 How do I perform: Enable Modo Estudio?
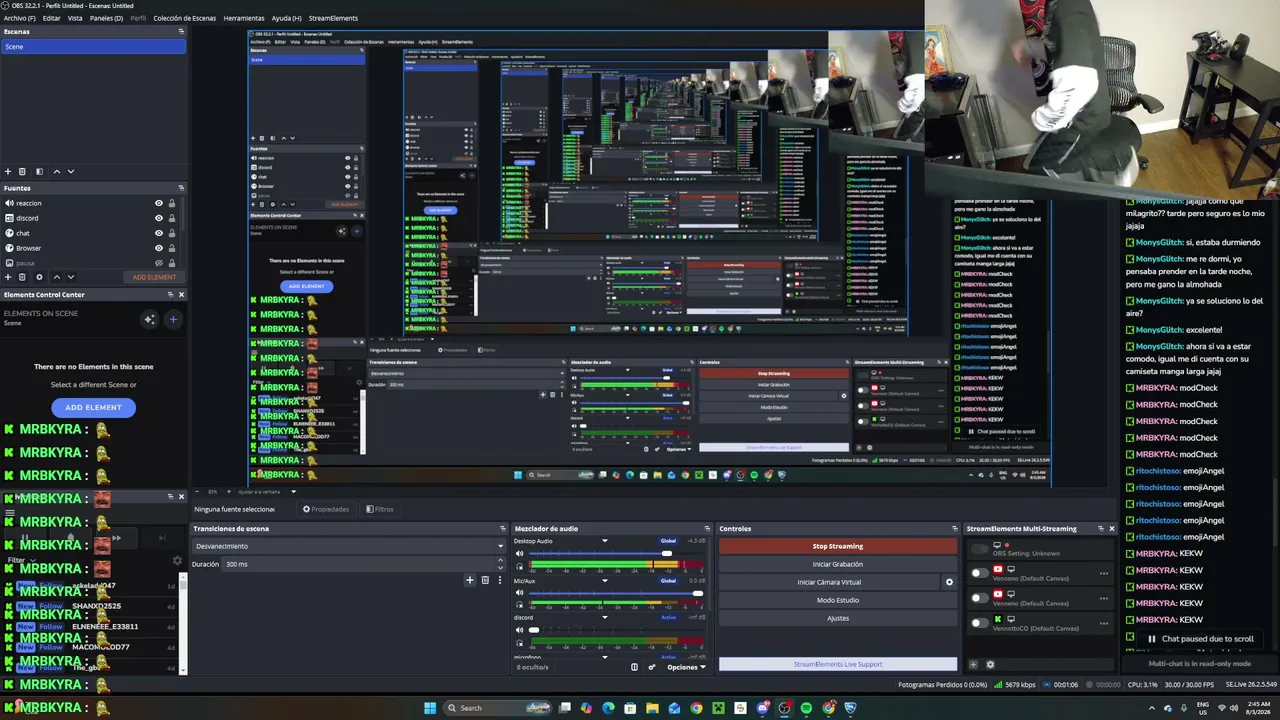[838, 600]
